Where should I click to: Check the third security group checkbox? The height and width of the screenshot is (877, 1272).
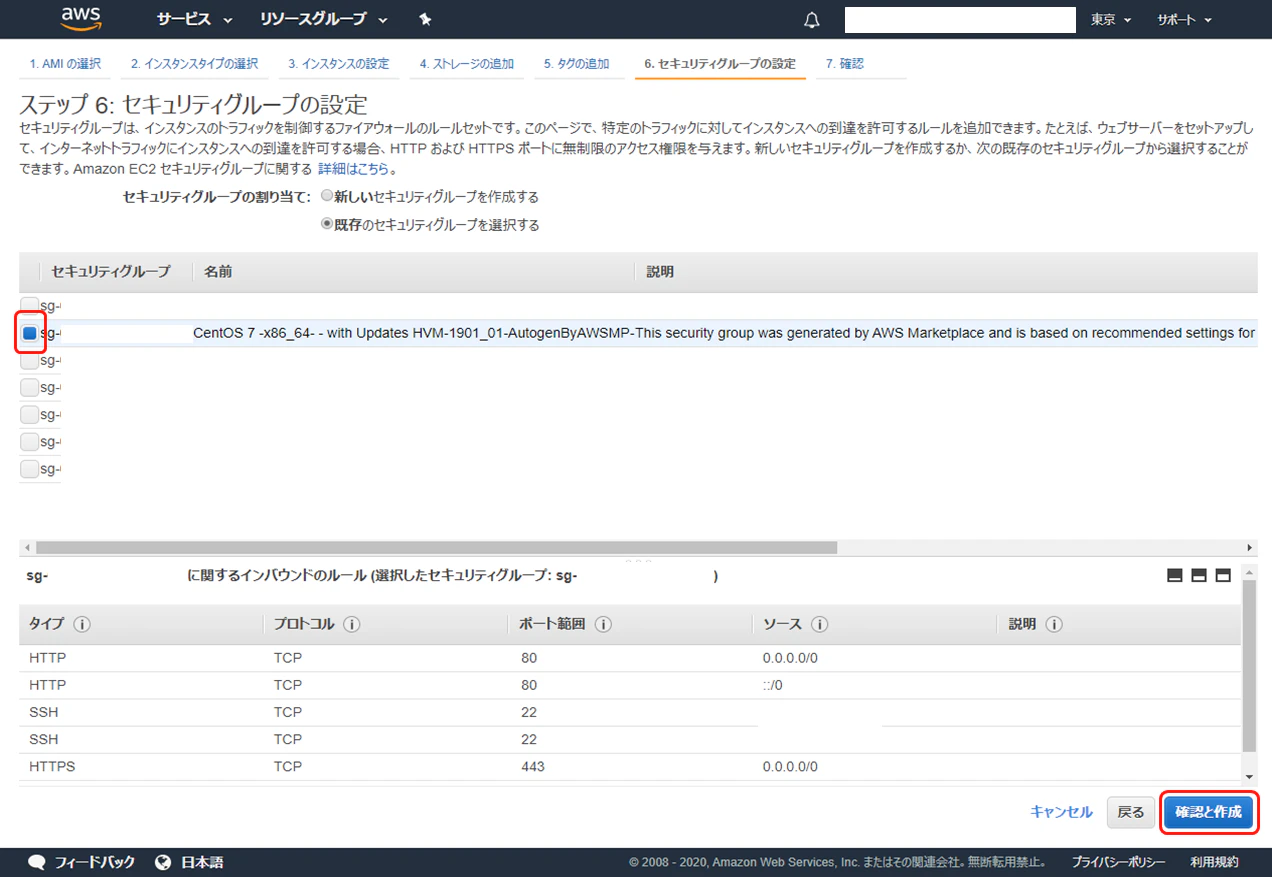[30, 360]
